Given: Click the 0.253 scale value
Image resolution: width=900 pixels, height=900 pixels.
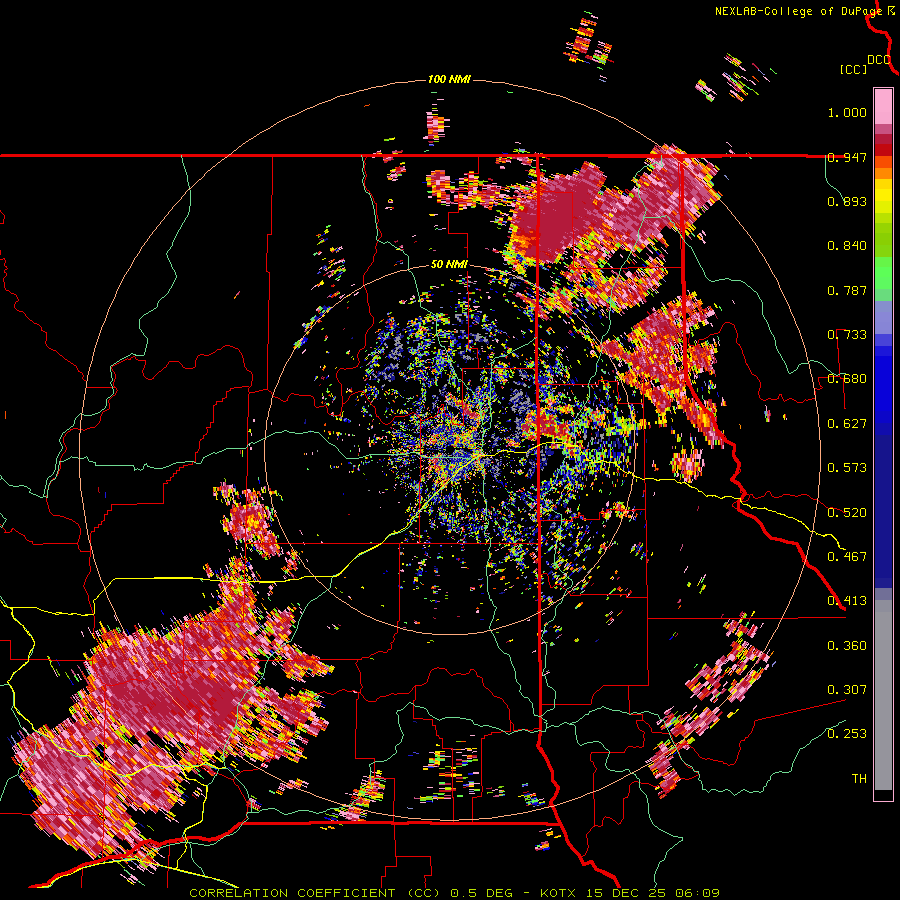Looking at the screenshot, I should point(847,734).
